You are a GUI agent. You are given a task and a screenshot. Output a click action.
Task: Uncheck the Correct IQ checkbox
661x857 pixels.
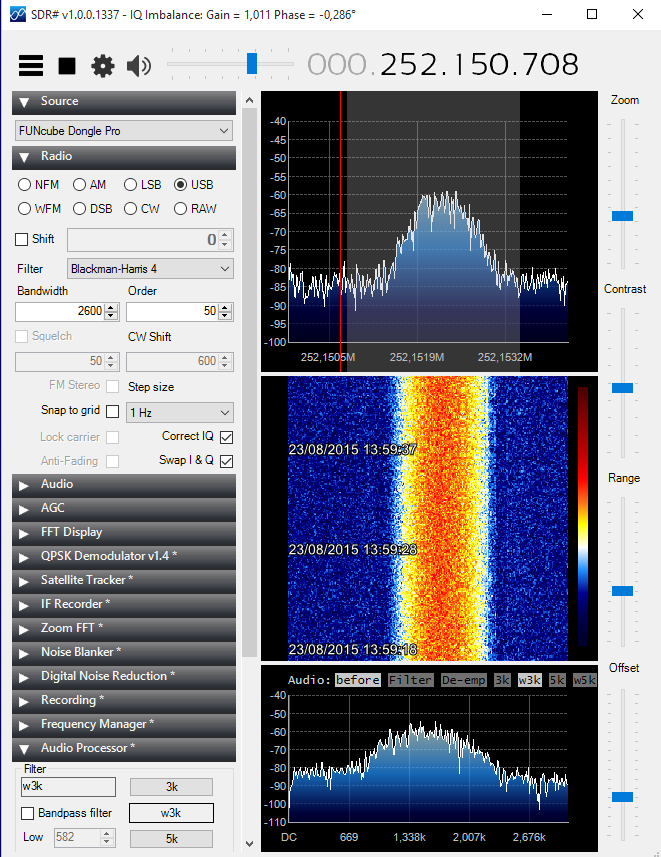click(226, 437)
